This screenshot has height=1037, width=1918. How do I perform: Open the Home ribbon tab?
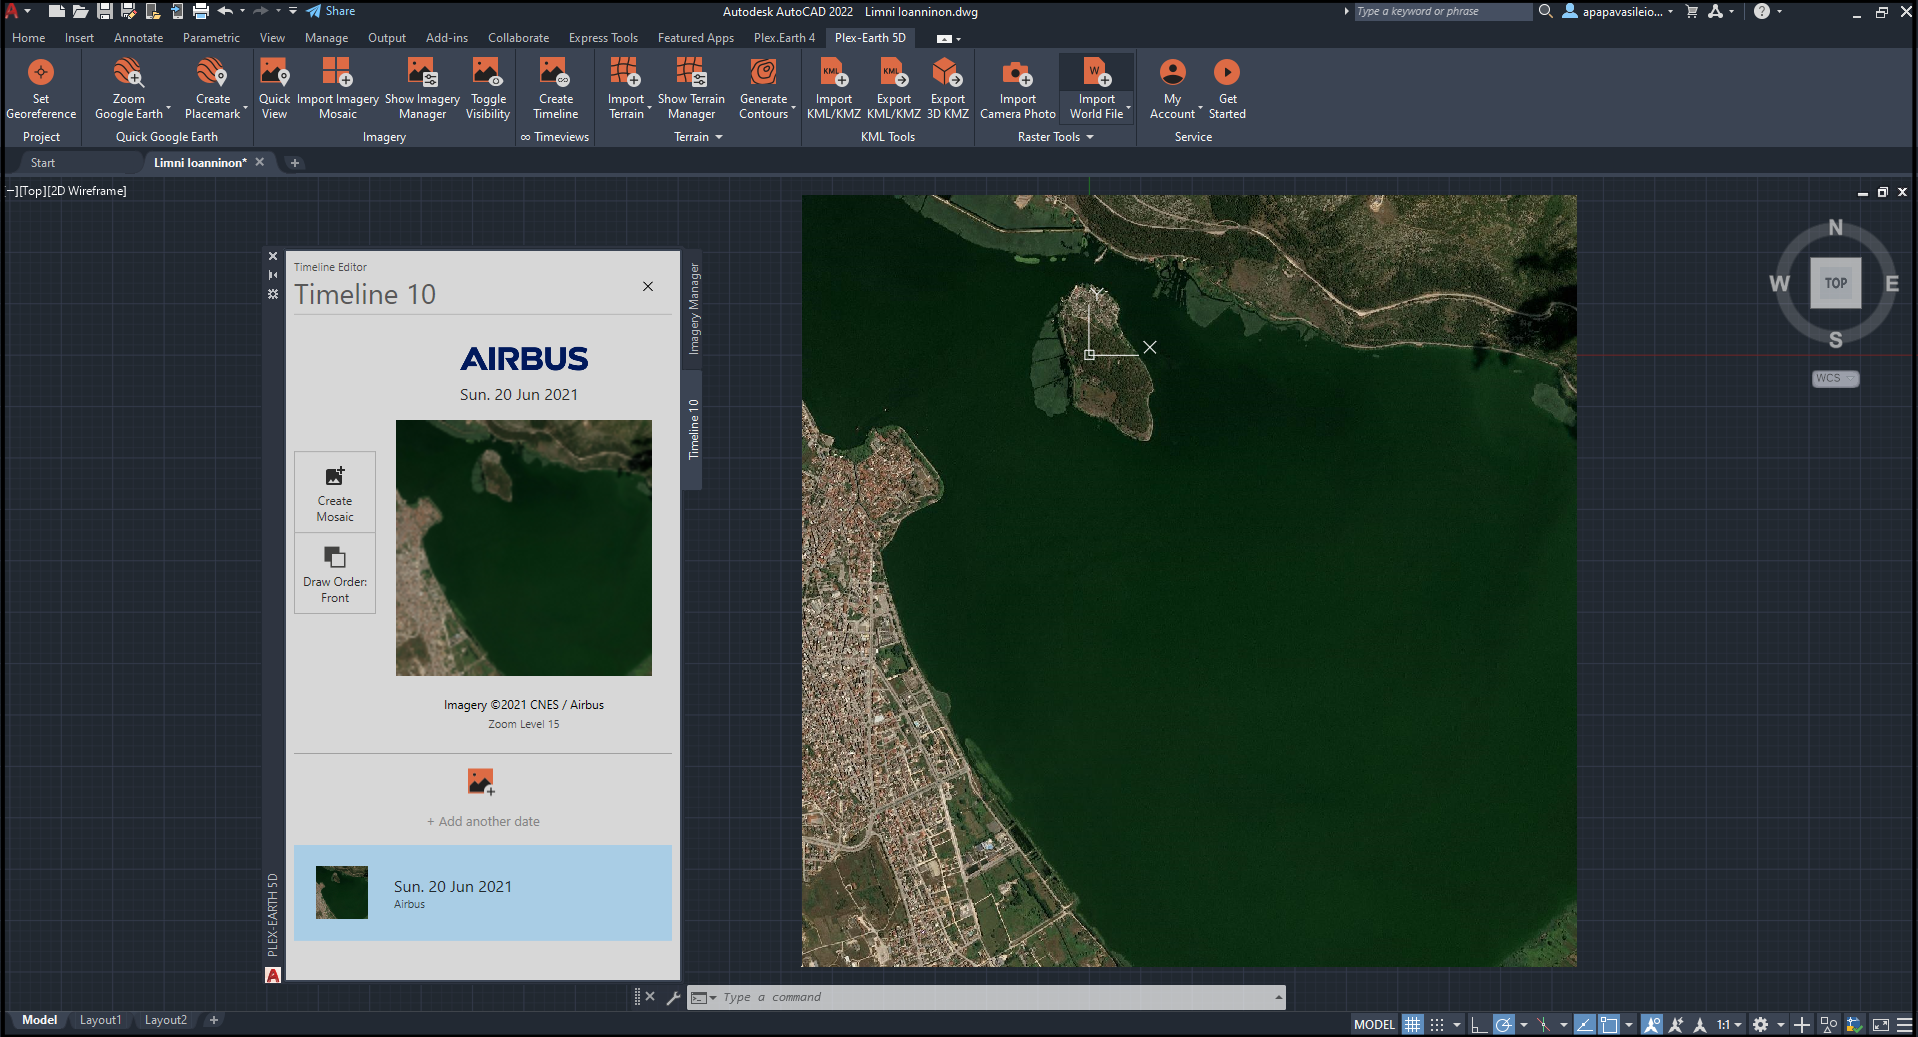pos(29,38)
